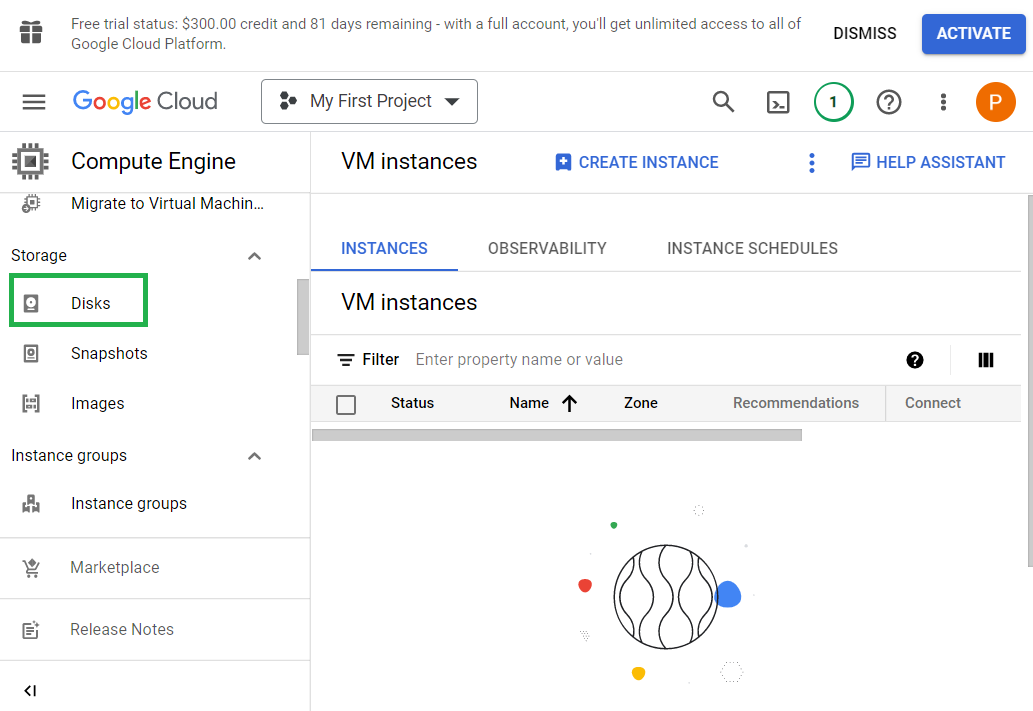
Task: Click the Zone column header
Action: pyautogui.click(x=640, y=403)
